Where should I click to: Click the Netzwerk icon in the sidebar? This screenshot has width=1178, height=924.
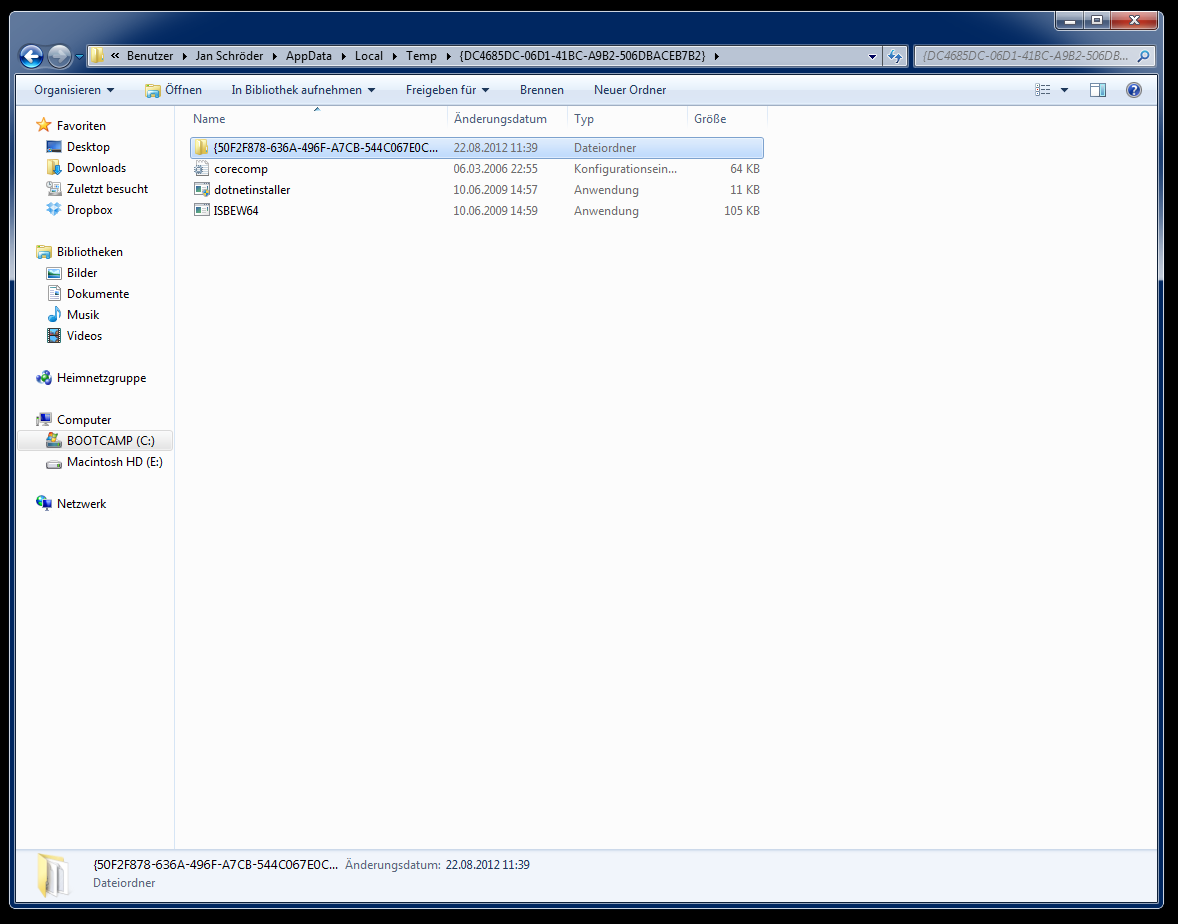click(x=44, y=503)
